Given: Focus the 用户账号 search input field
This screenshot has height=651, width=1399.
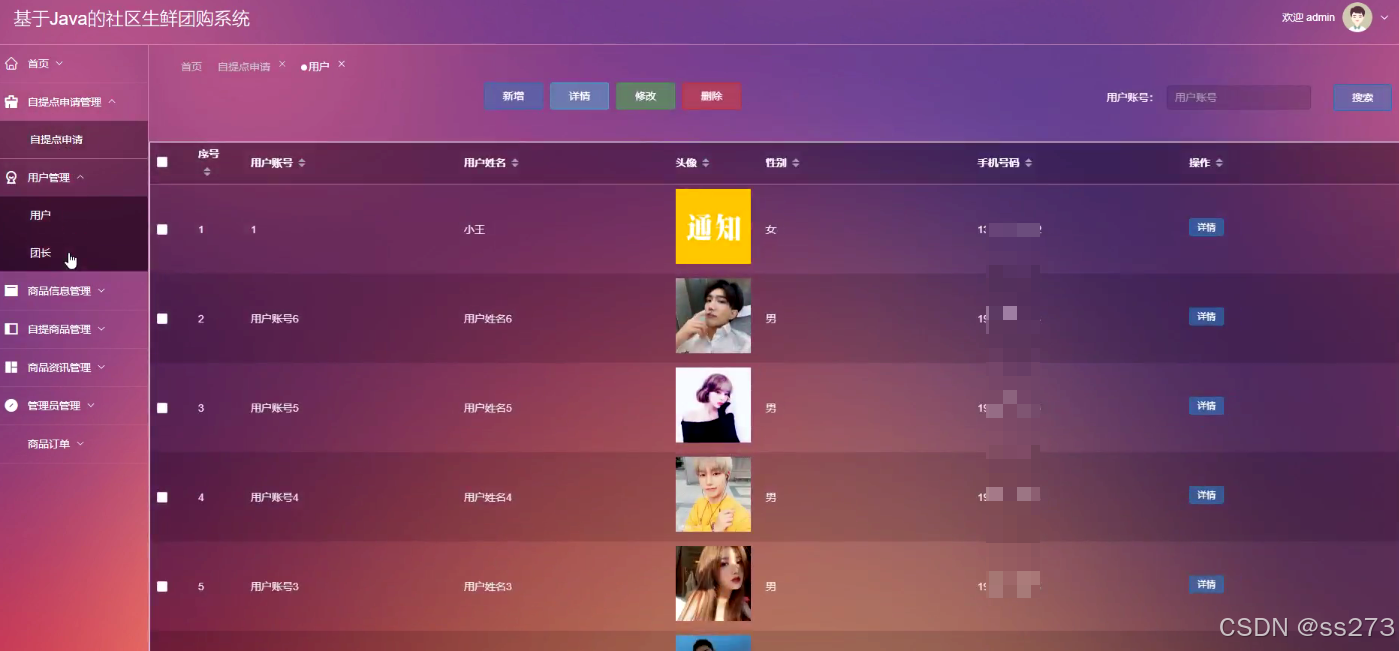Looking at the screenshot, I should [x=1238, y=97].
